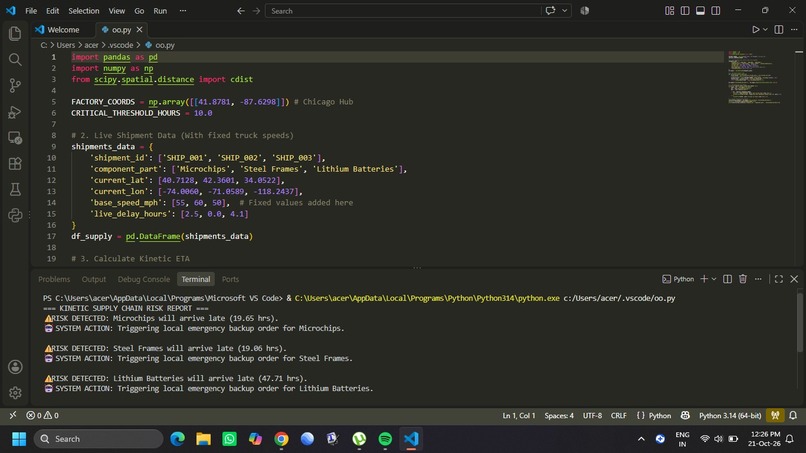The width and height of the screenshot is (806, 453).
Task: Open the Accounts menu icon
Action: pos(15,367)
